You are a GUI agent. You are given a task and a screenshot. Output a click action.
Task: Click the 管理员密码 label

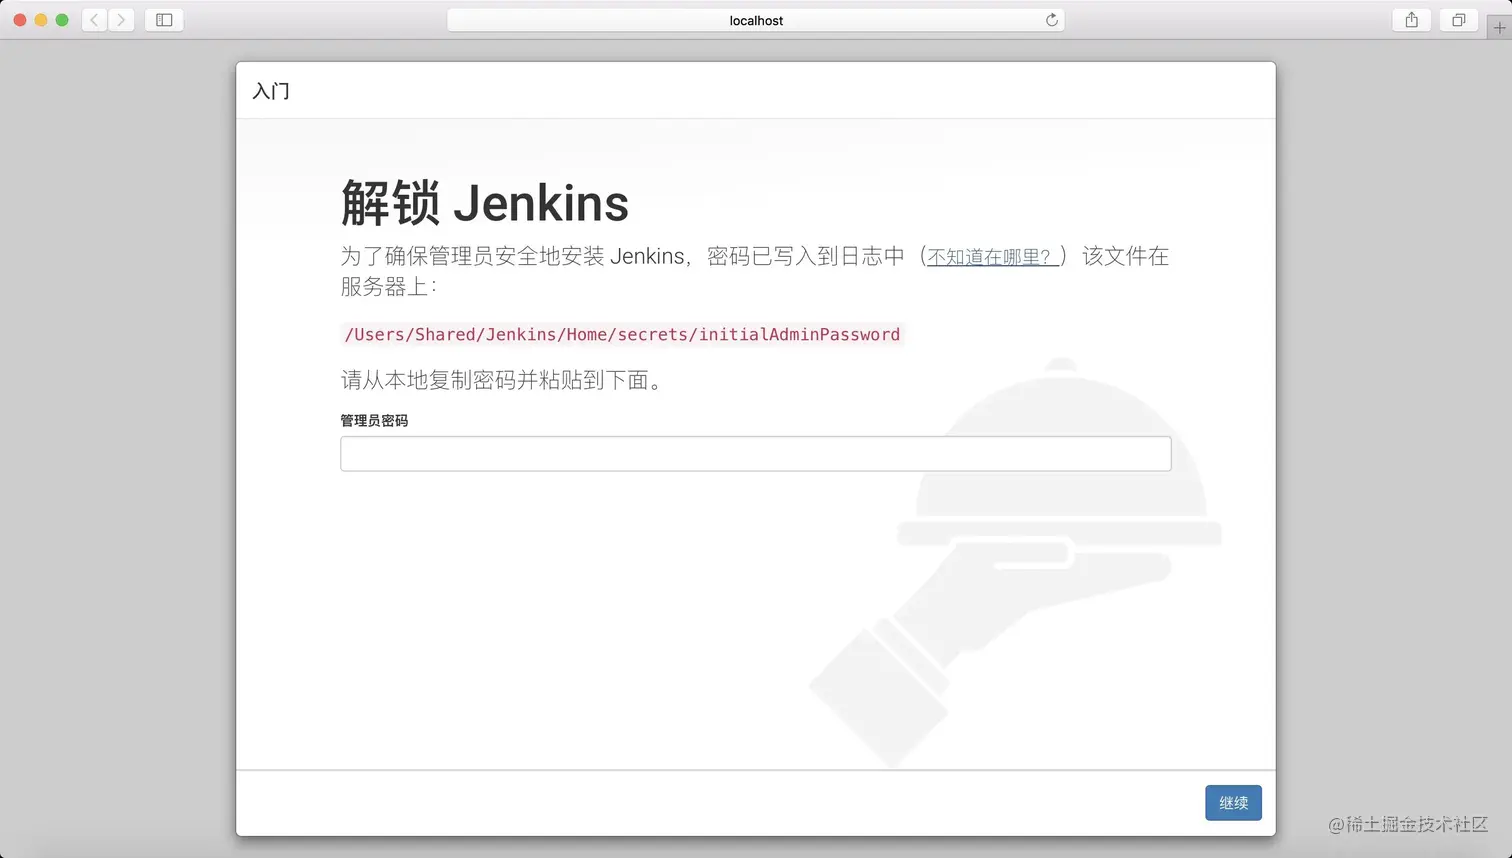click(374, 420)
